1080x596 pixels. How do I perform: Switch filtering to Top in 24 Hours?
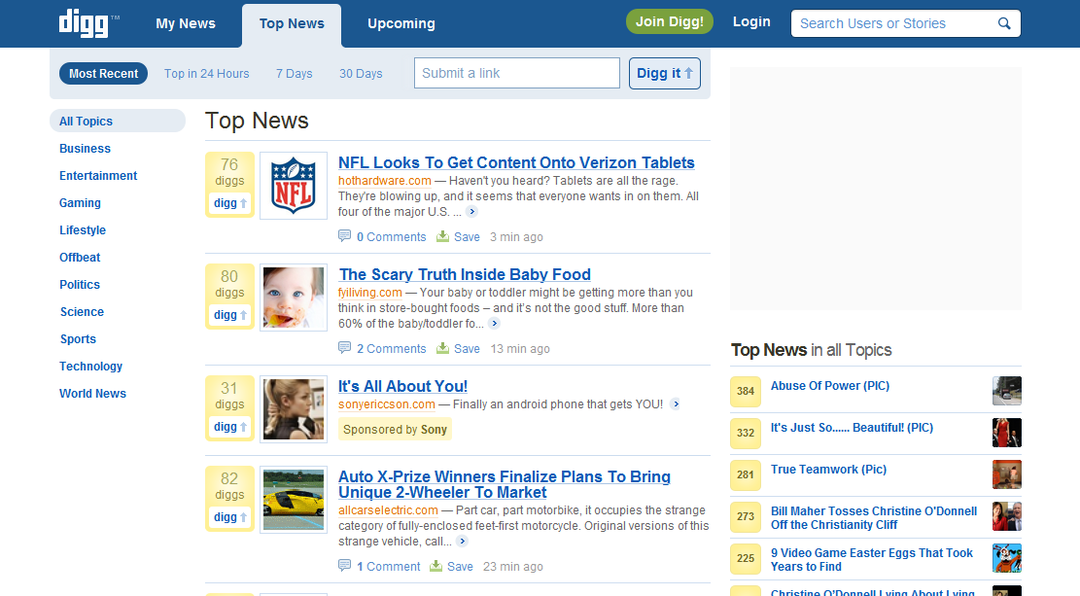click(206, 73)
